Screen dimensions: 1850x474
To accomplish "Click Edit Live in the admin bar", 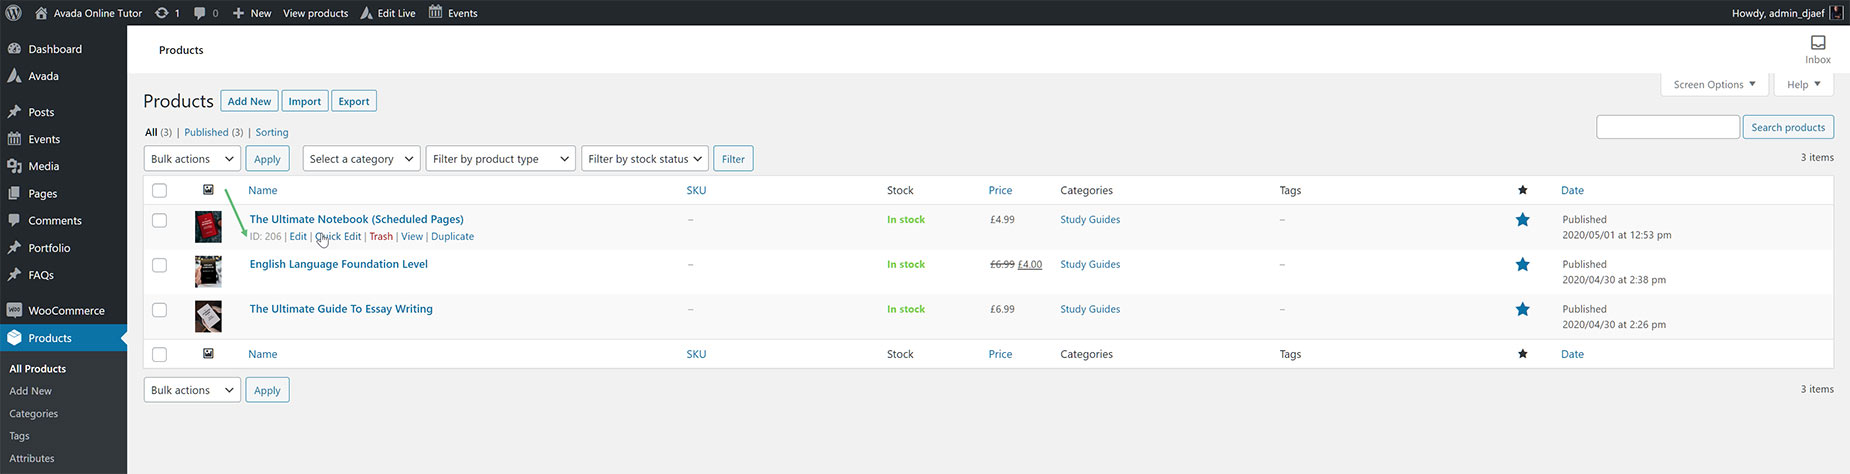I will coord(388,13).
